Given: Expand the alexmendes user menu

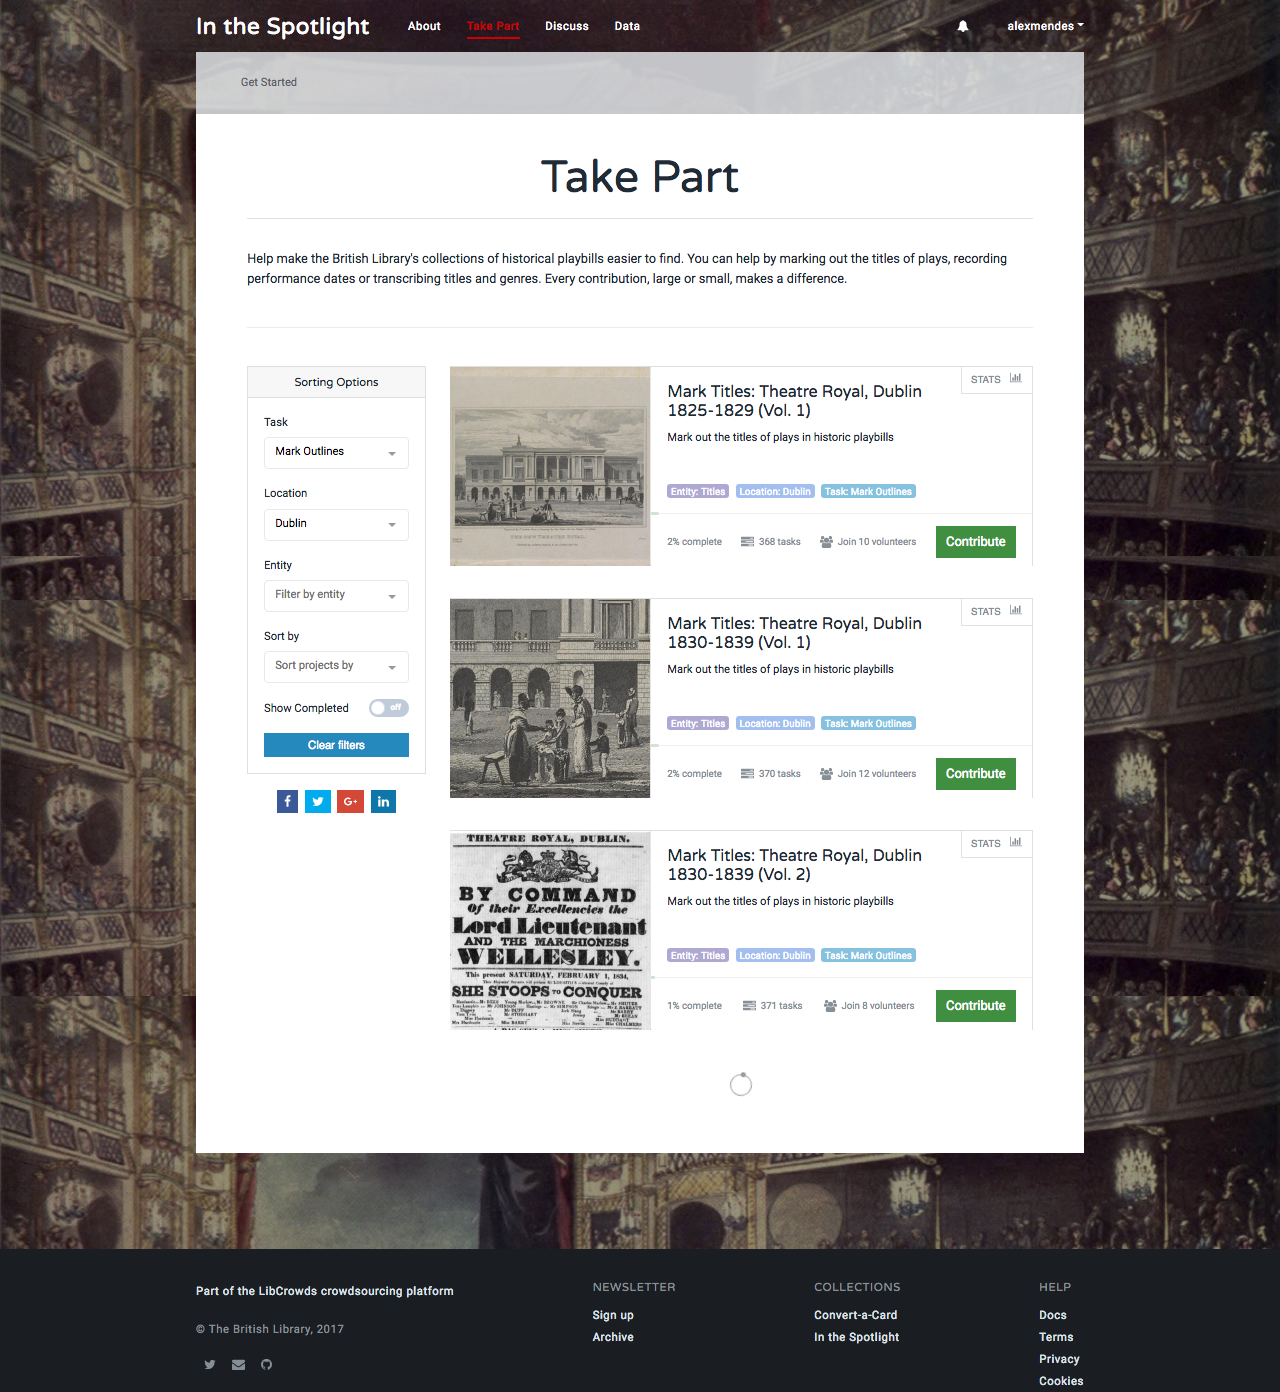Looking at the screenshot, I should coord(1045,26).
